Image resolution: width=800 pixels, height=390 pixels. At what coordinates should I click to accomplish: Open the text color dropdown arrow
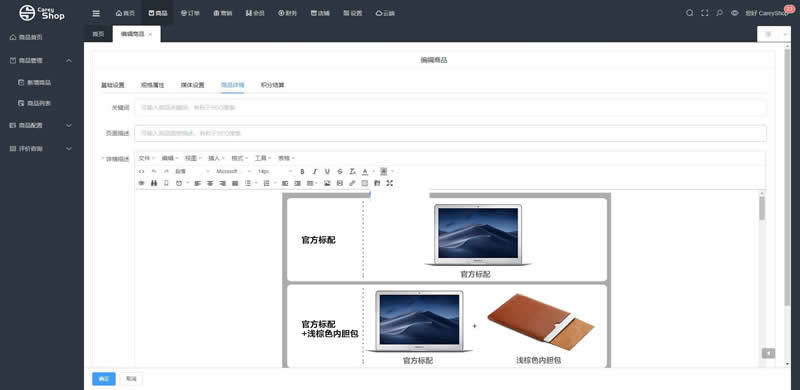click(373, 172)
